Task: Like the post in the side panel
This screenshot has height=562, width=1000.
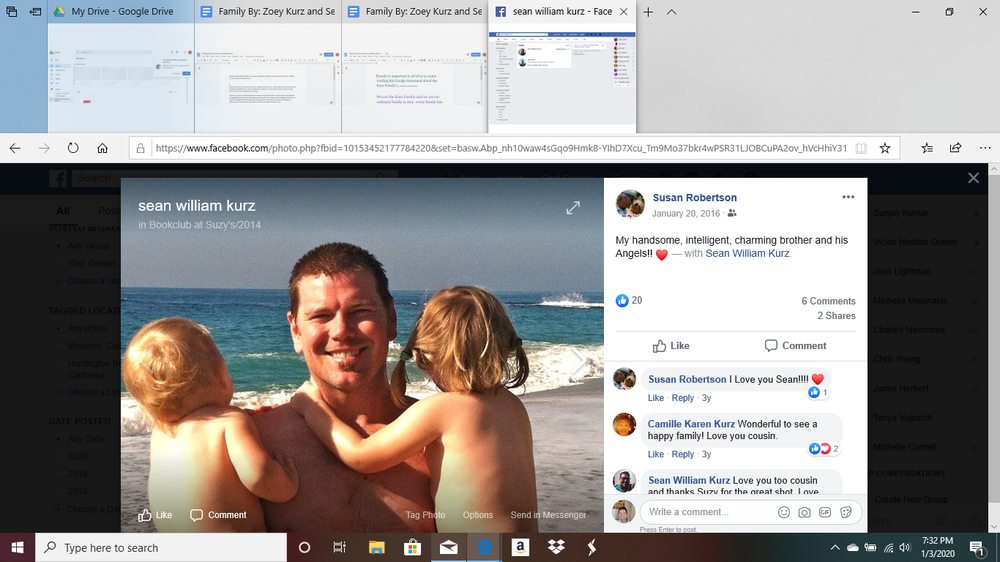Action: coord(671,345)
